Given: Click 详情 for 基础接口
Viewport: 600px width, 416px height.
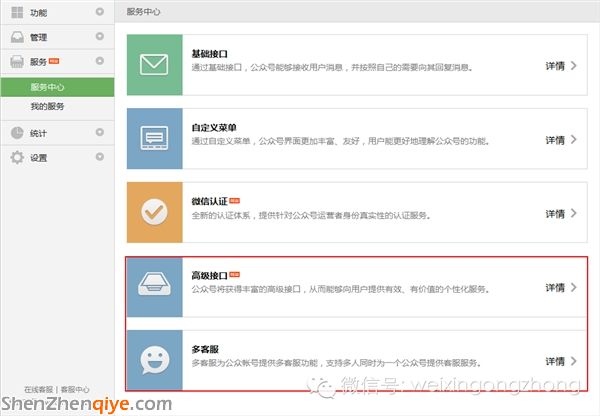Looking at the screenshot, I should point(555,66).
